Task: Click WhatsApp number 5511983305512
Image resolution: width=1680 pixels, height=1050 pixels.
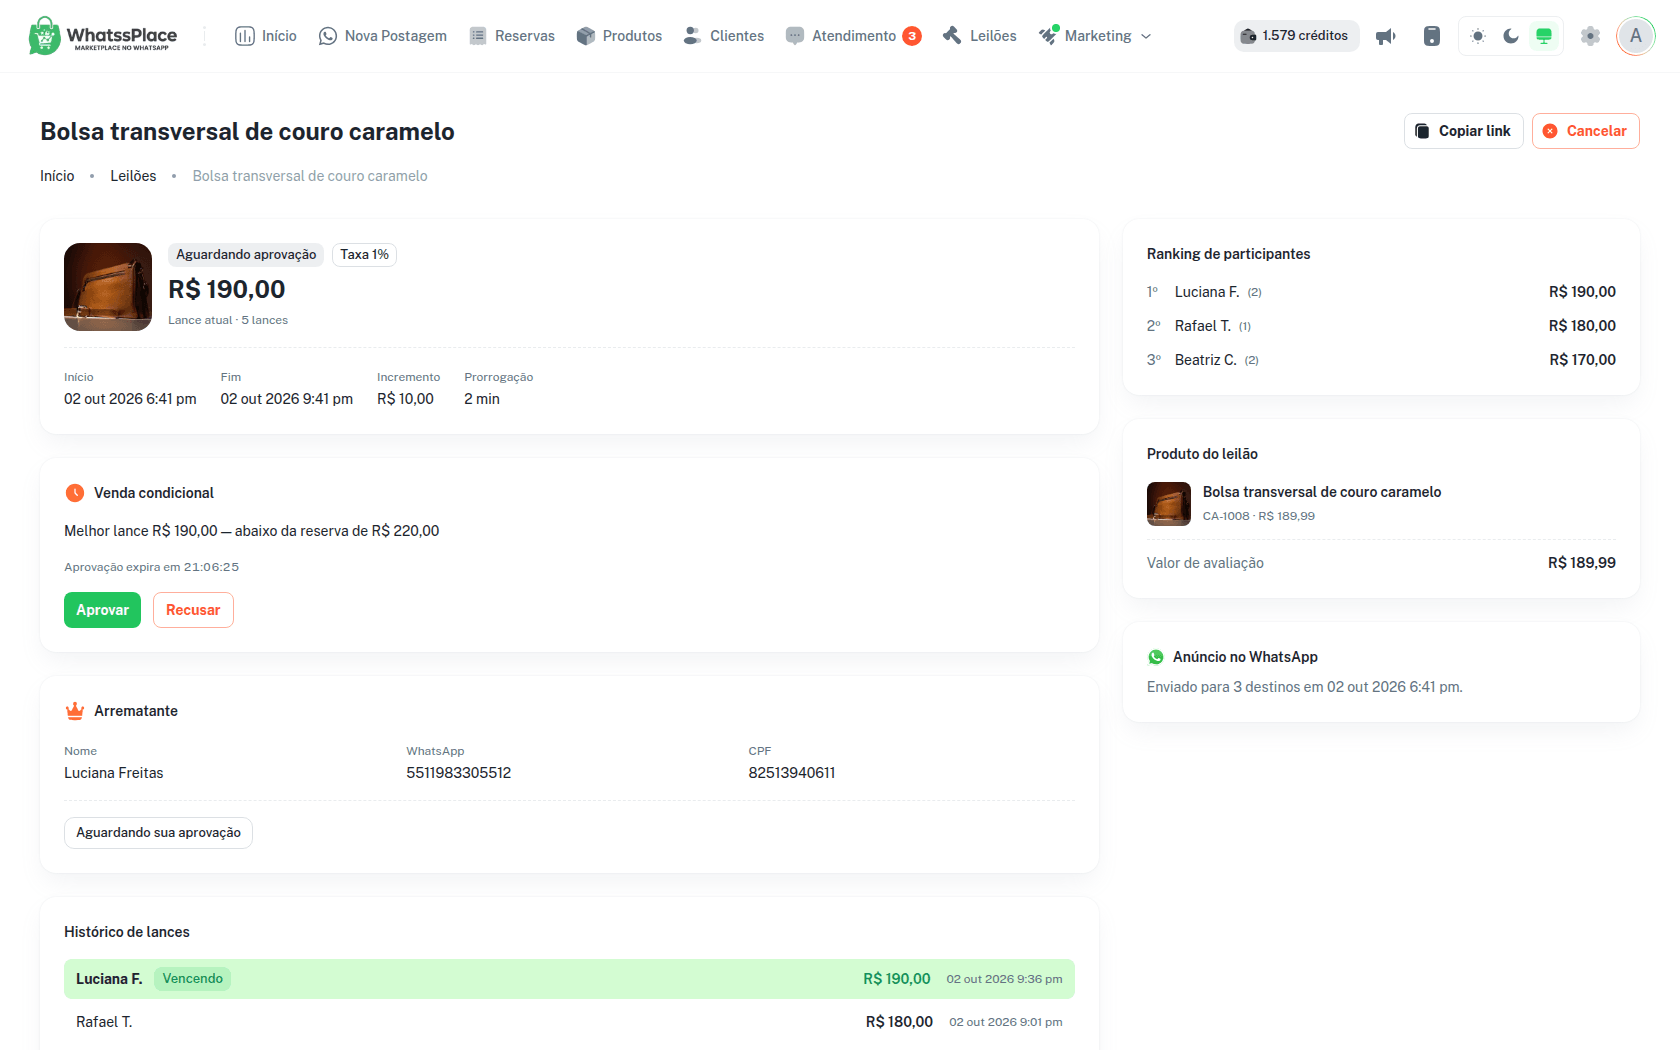Action: pyautogui.click(x=458, y=773)
